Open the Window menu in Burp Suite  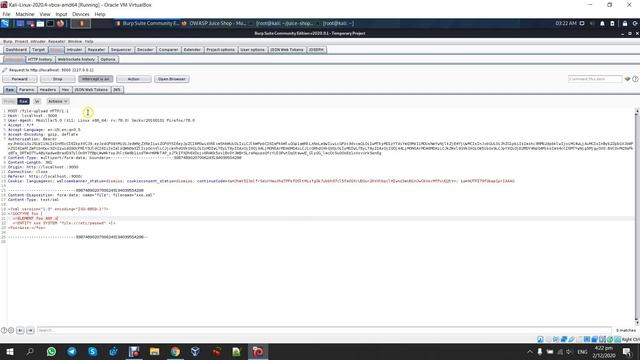(75, 41)
